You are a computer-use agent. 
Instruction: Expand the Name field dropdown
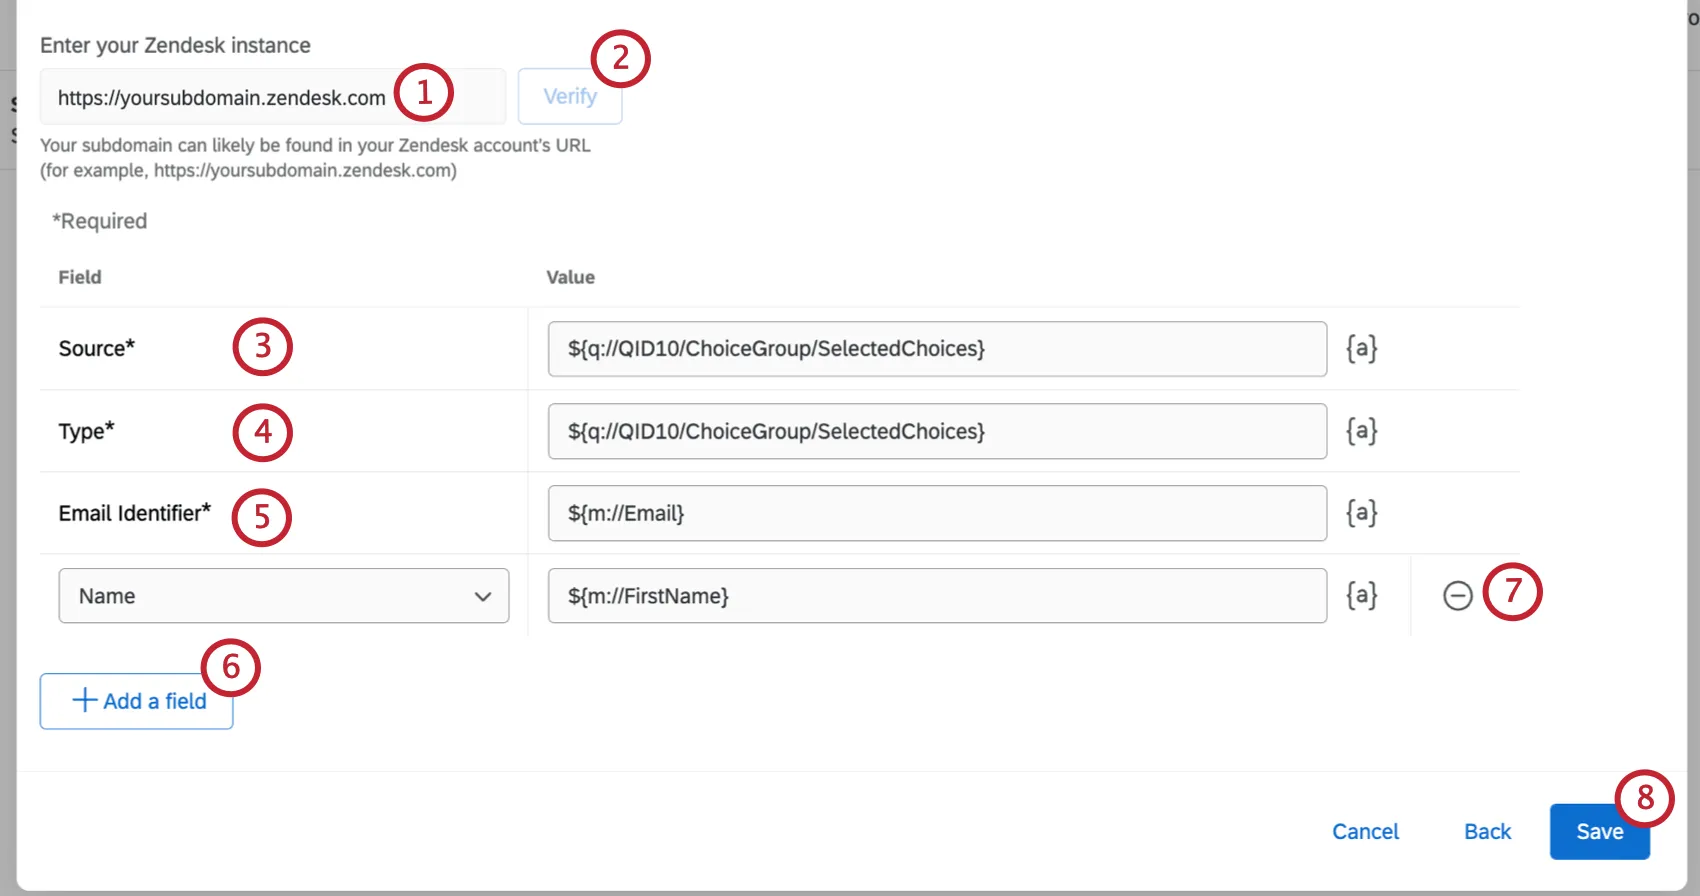point(284,596)
